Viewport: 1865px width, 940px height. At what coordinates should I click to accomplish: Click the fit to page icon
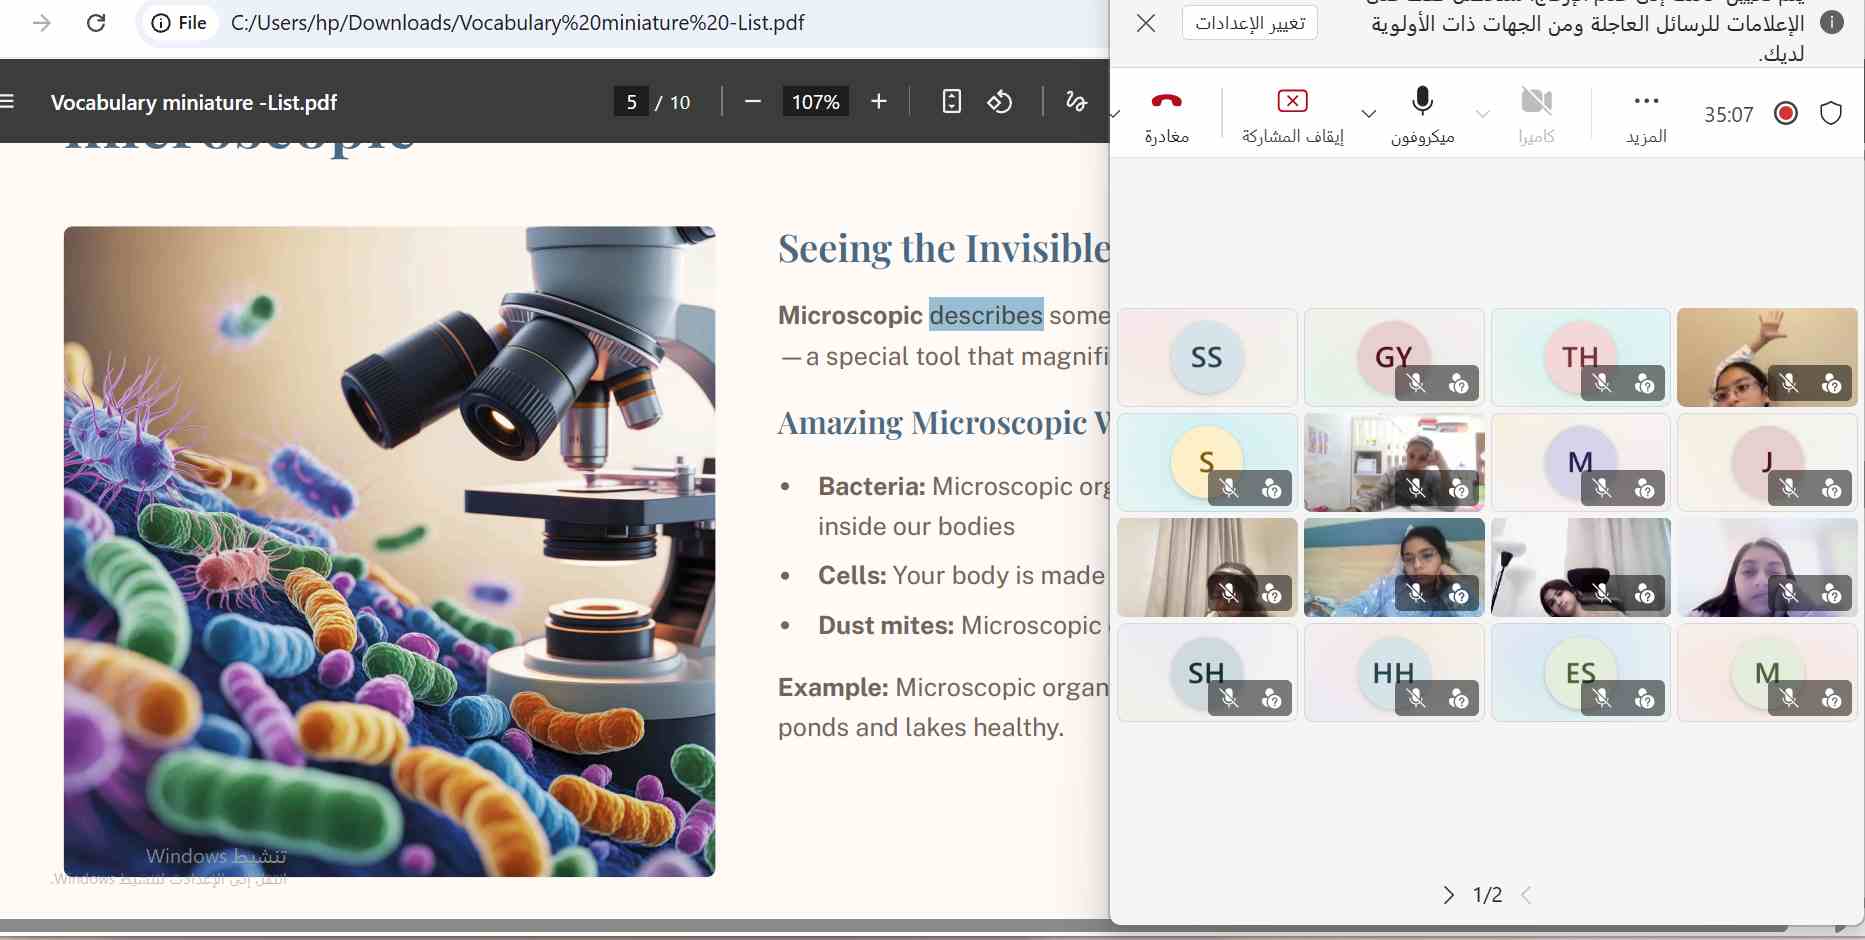[951, 102]
